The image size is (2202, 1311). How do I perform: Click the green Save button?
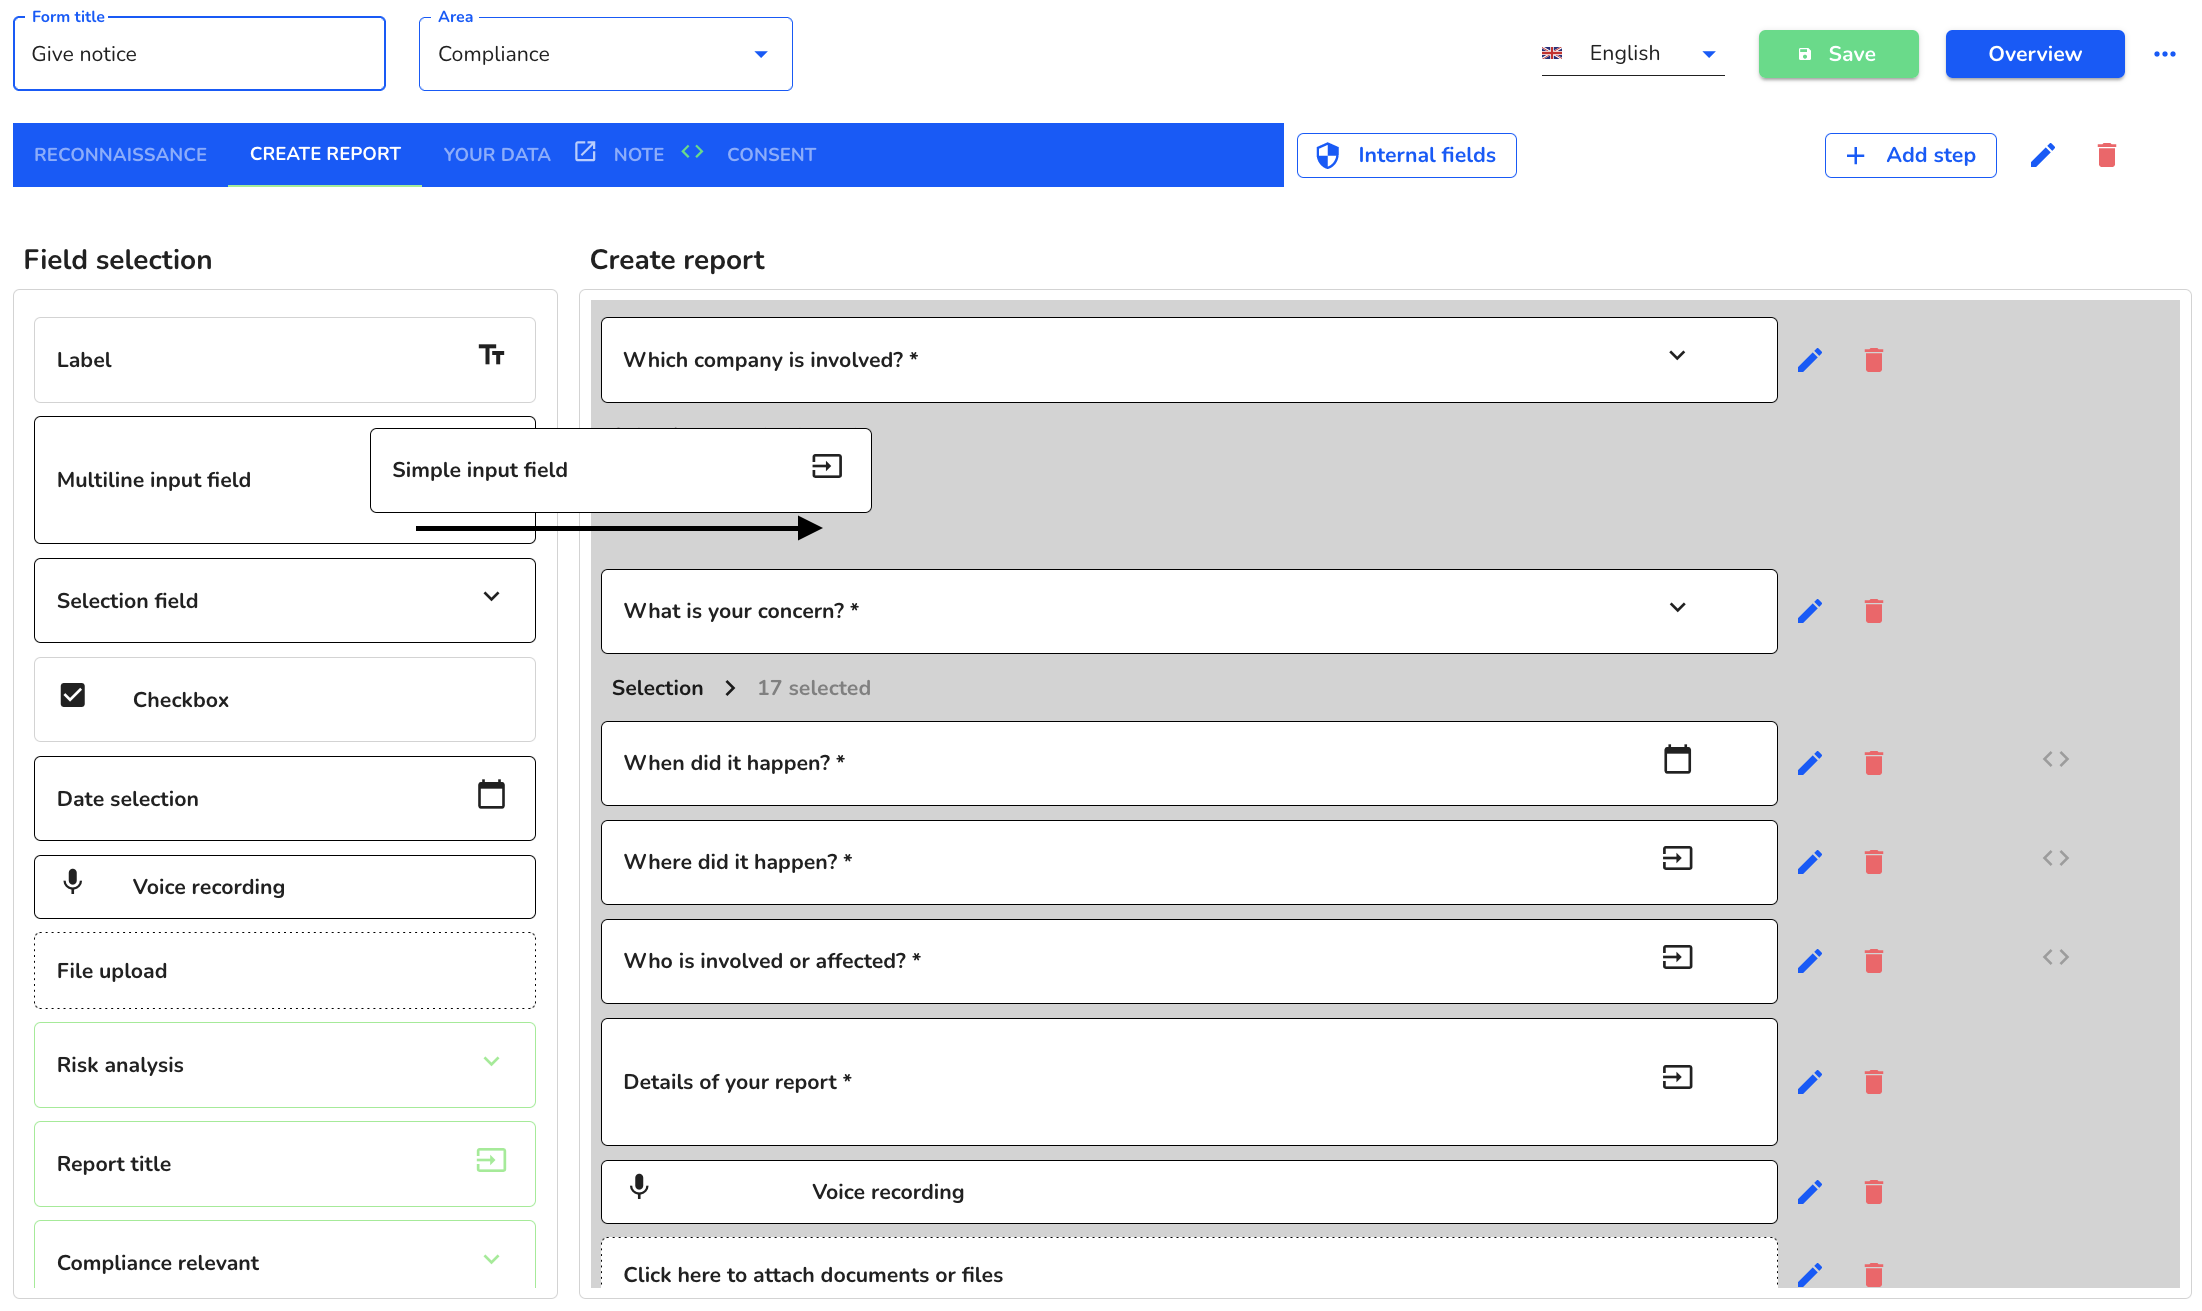pos(1838,54)
